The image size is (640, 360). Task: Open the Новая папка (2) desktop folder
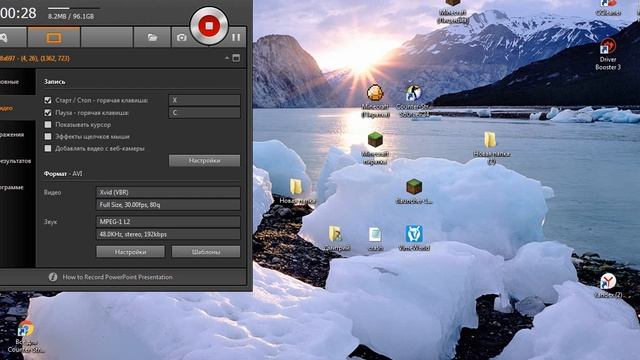[x=491, y=148]
